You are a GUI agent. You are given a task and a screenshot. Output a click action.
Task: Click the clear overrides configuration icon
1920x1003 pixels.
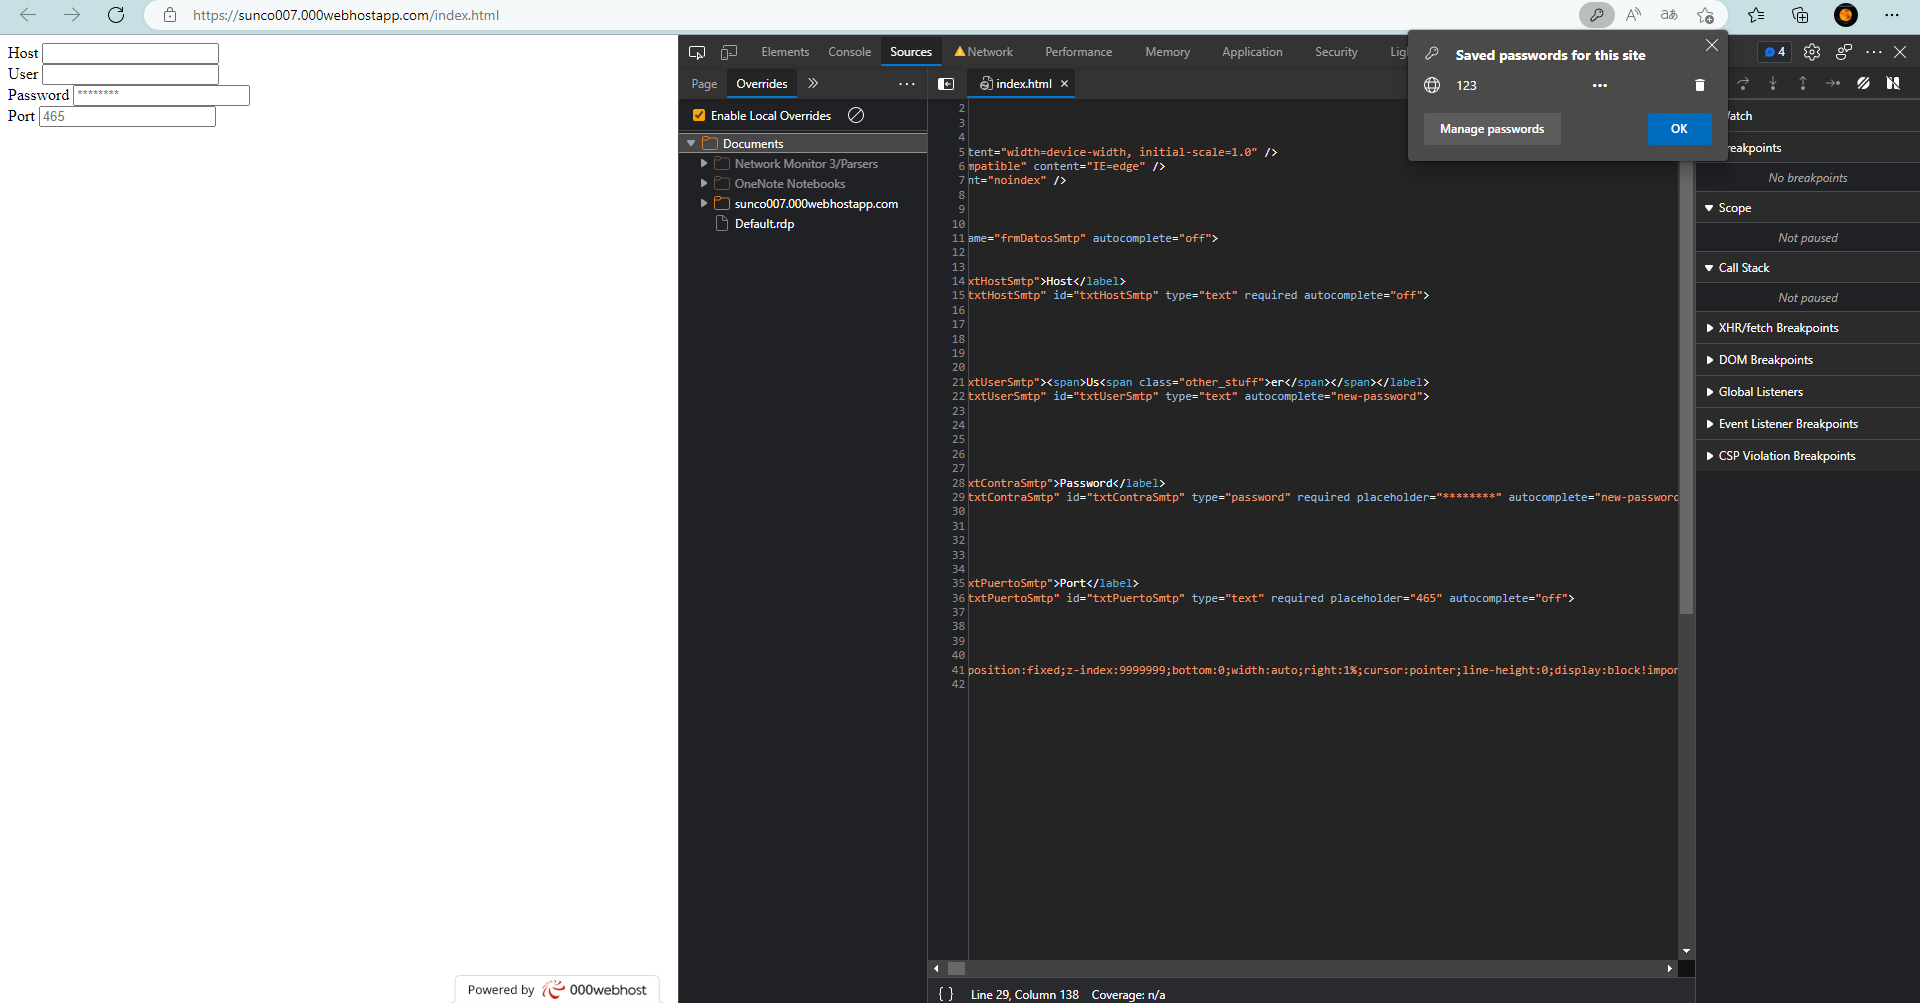pyautogui.click(x=856, y=115)
